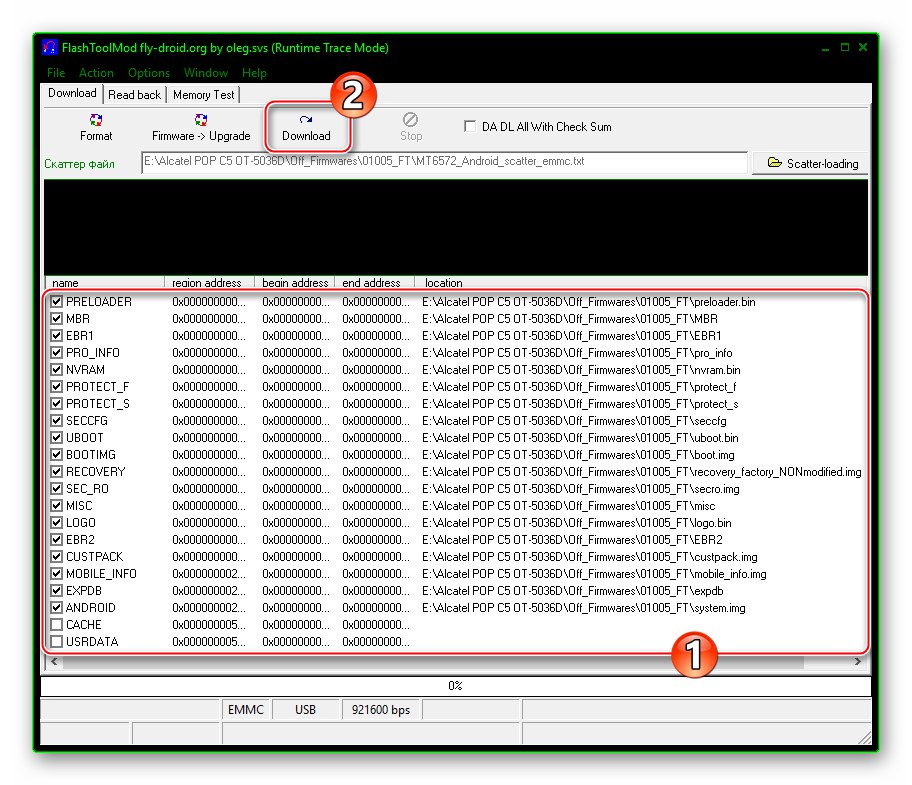Select the system.img location path
The width and height of the screenshot is (912, 785).
point(583,608)
